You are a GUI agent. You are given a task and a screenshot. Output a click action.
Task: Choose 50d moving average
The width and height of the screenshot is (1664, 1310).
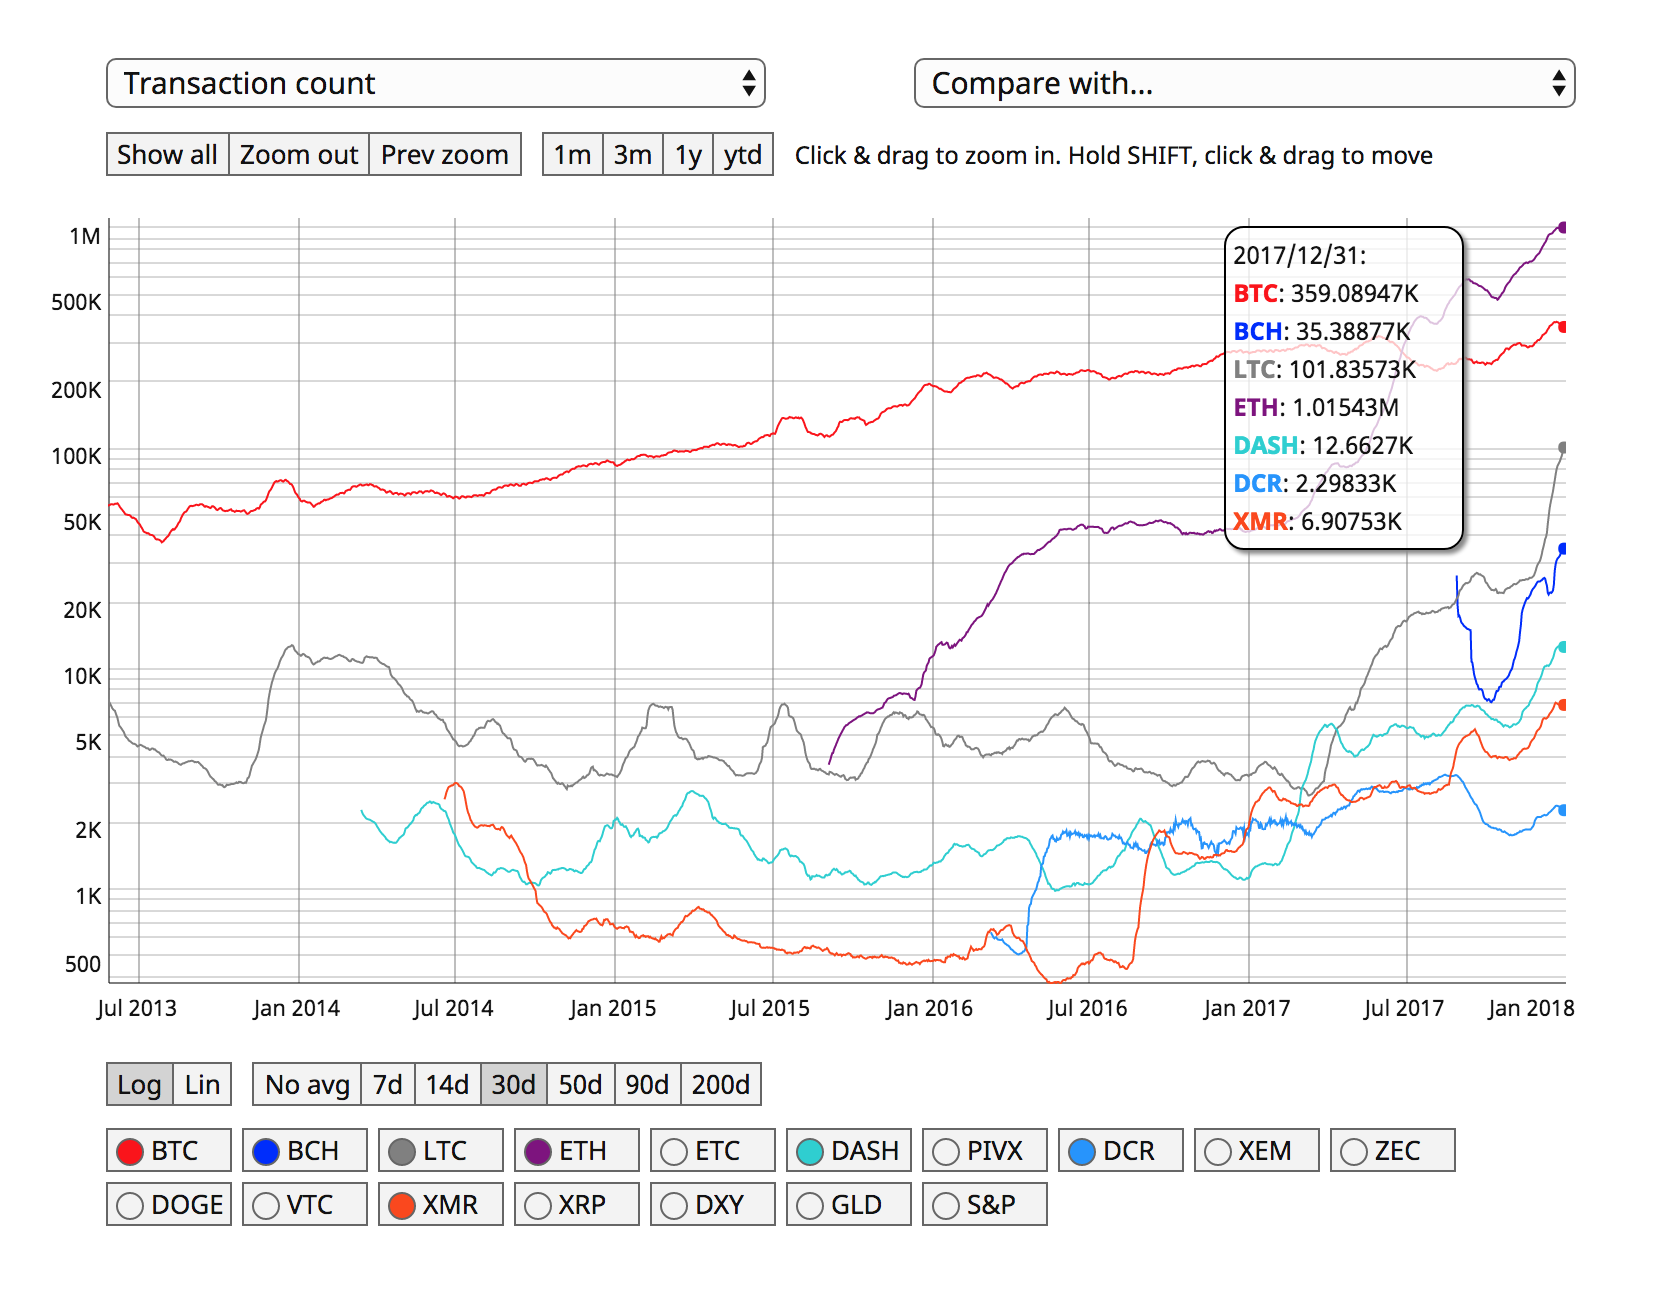click(580, 1084)
